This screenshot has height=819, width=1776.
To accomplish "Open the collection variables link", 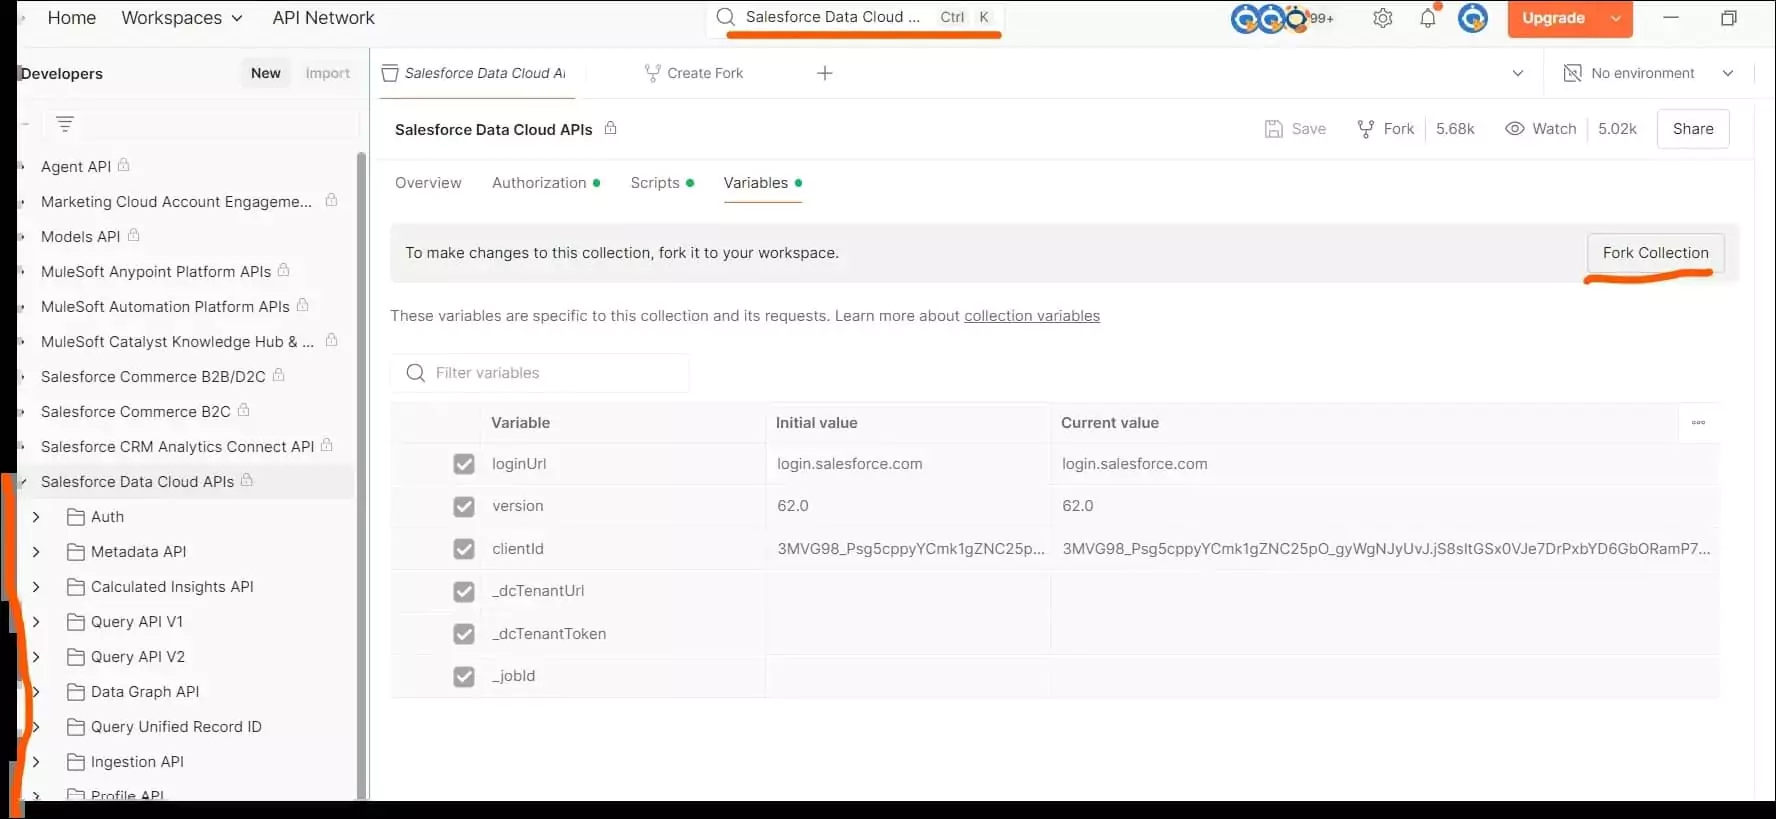I will [x=1032, y=316].
